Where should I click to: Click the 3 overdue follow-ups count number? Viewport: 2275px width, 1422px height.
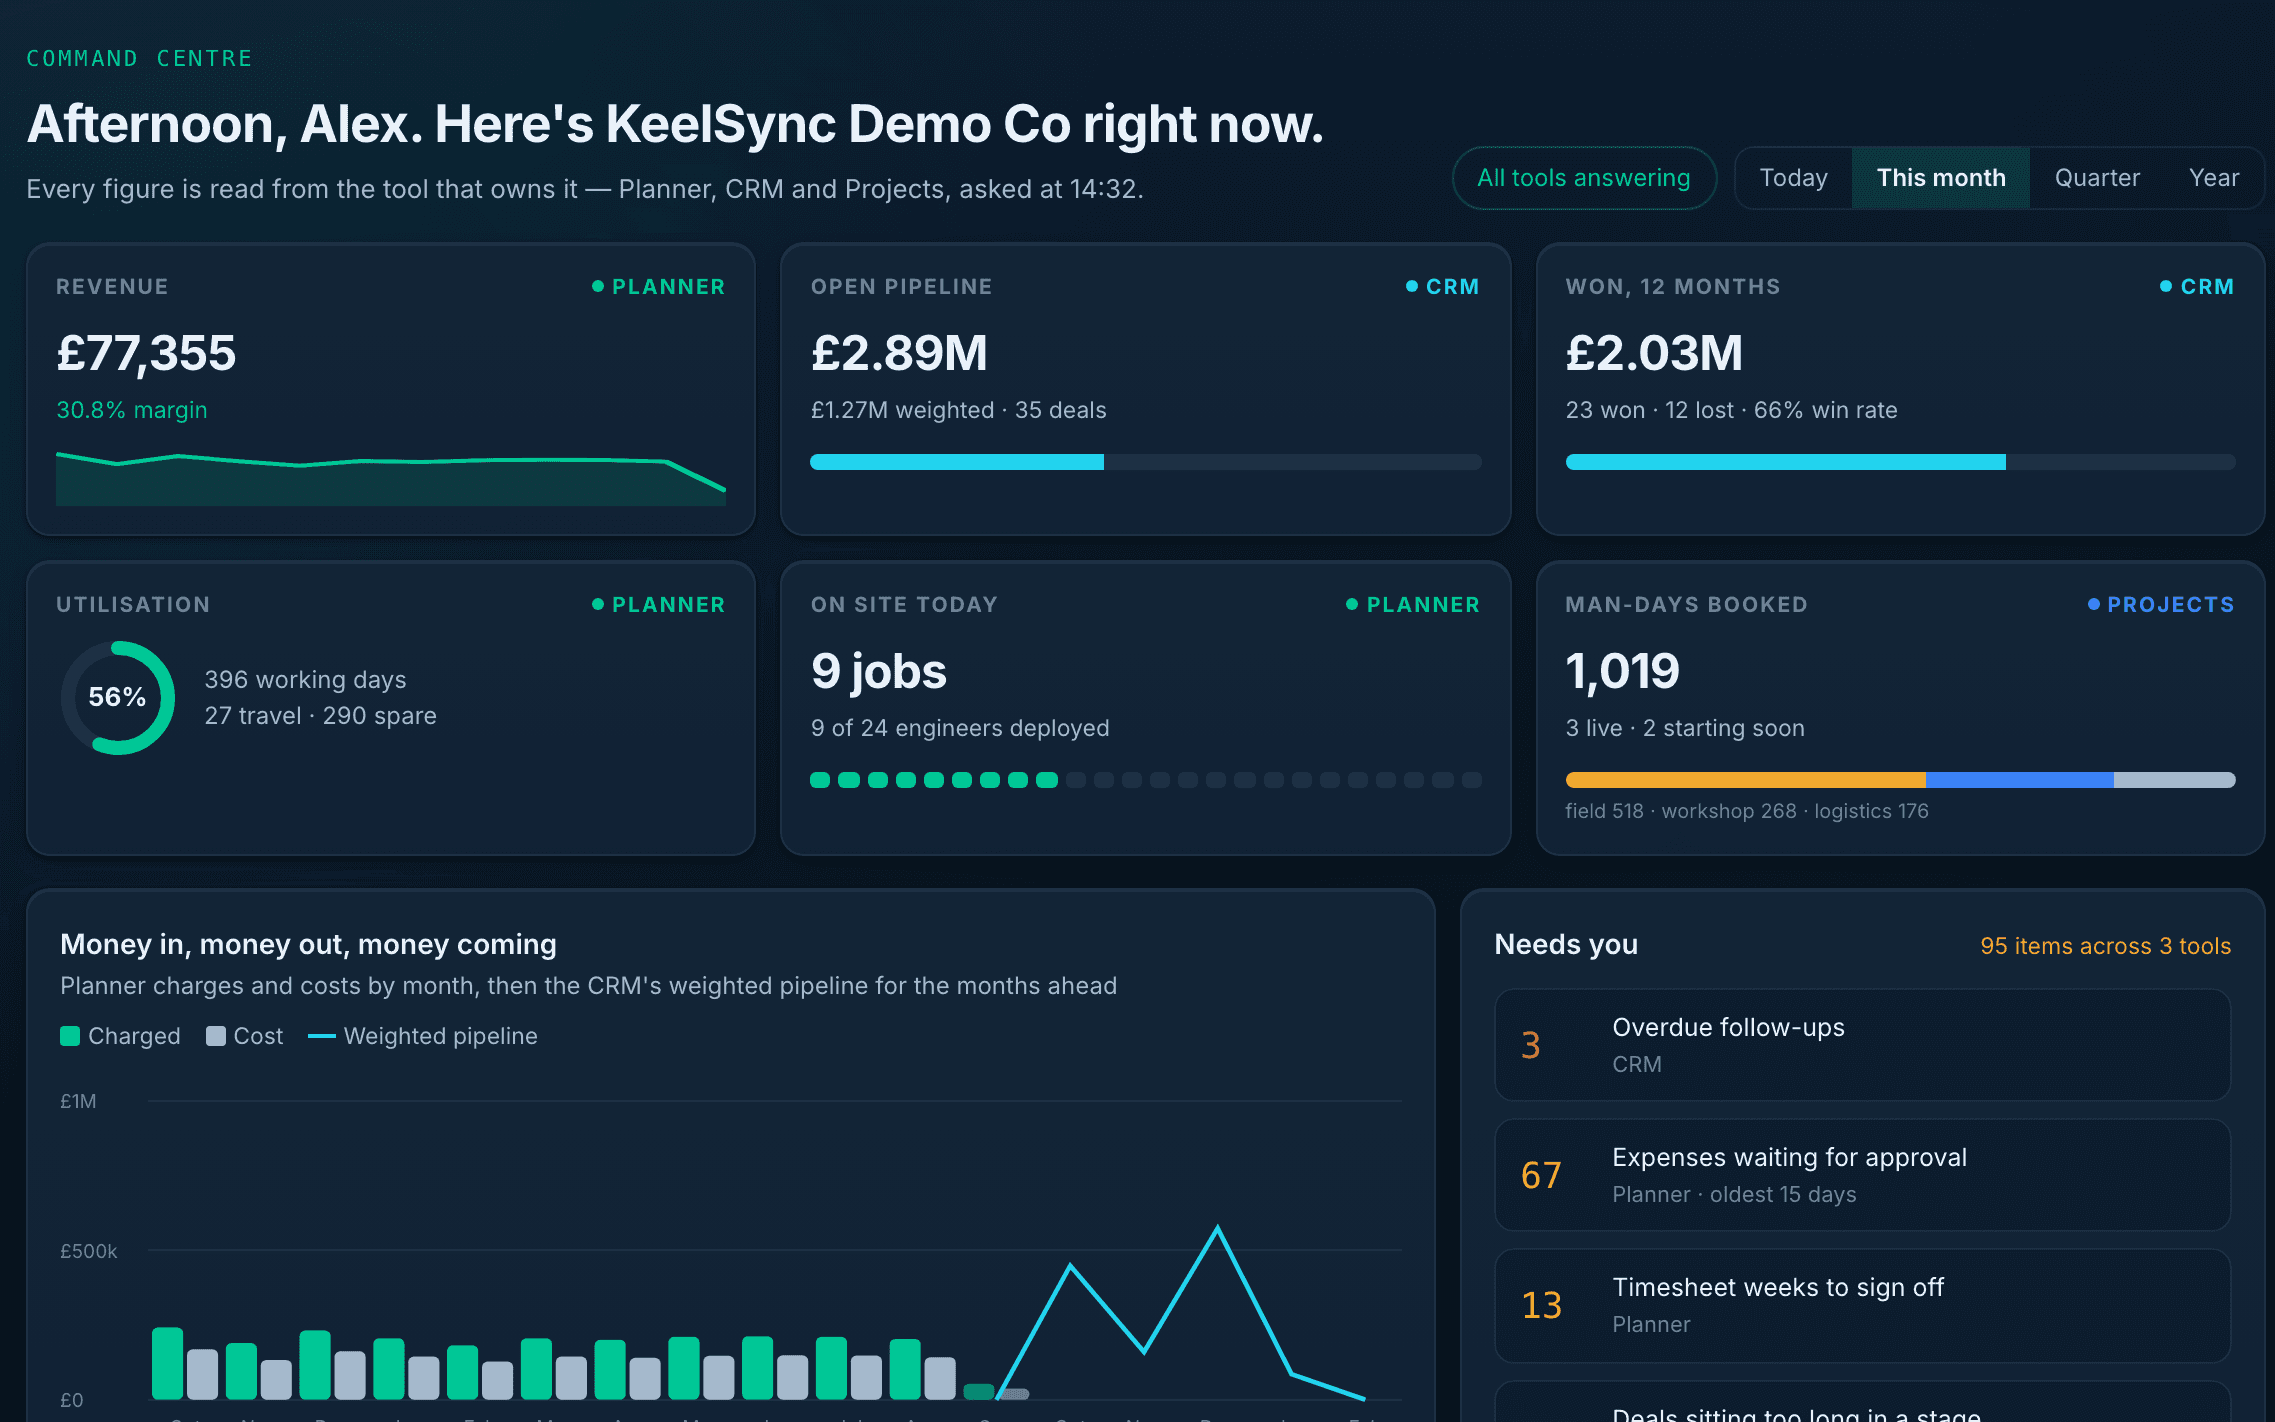[1530, 1045]
